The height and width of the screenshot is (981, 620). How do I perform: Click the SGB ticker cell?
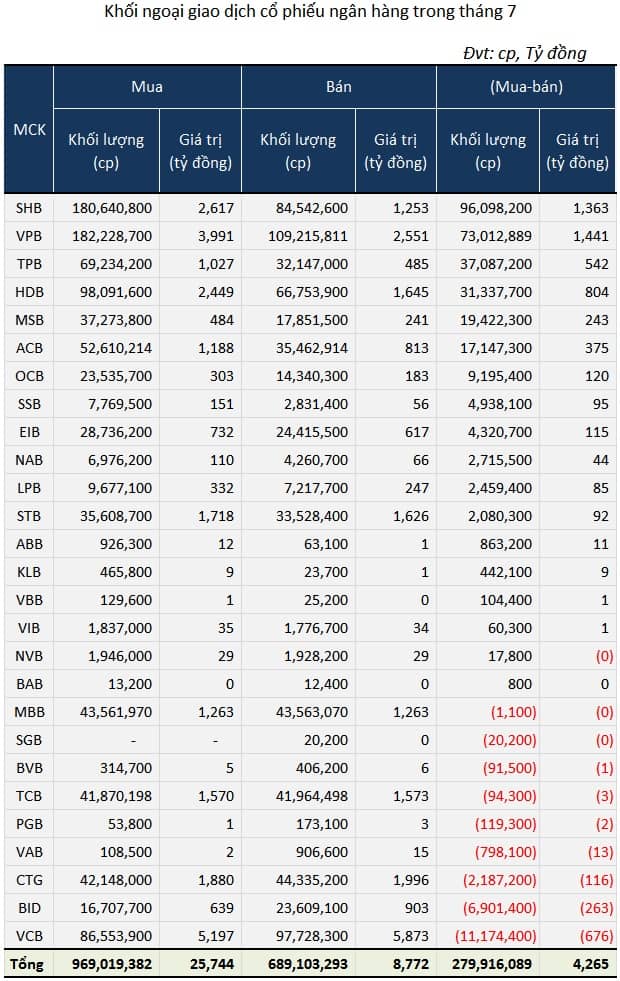coord(29,740)
